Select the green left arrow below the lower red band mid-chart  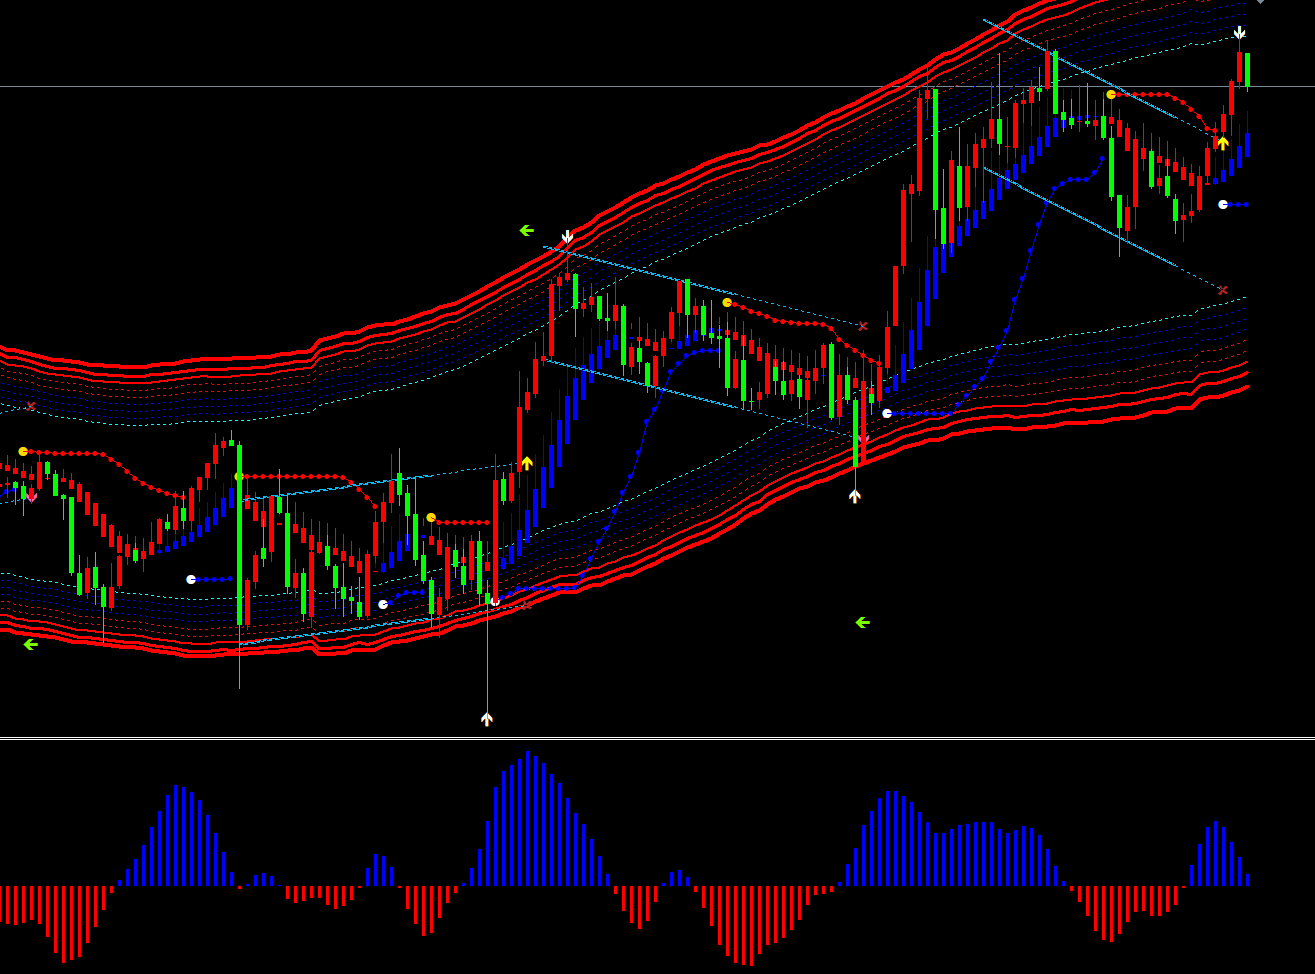(x=863, y=622)
